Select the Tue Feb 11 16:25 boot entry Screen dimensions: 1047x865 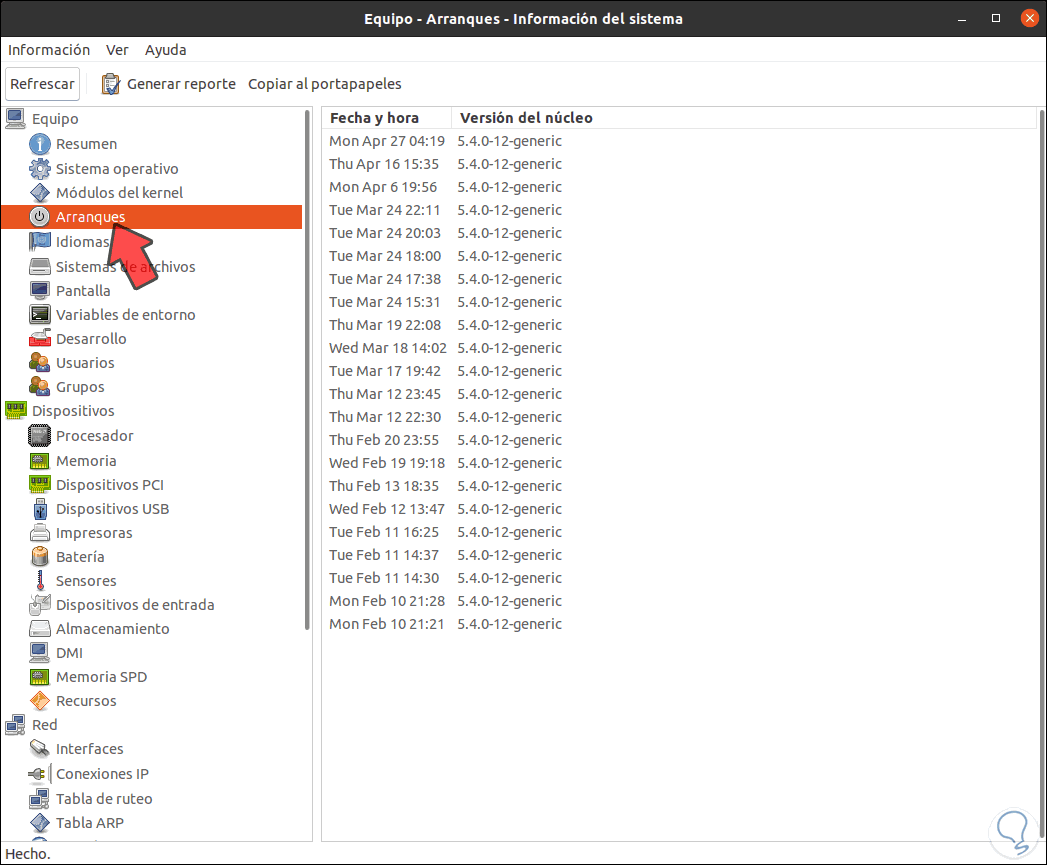pos(679,532)
